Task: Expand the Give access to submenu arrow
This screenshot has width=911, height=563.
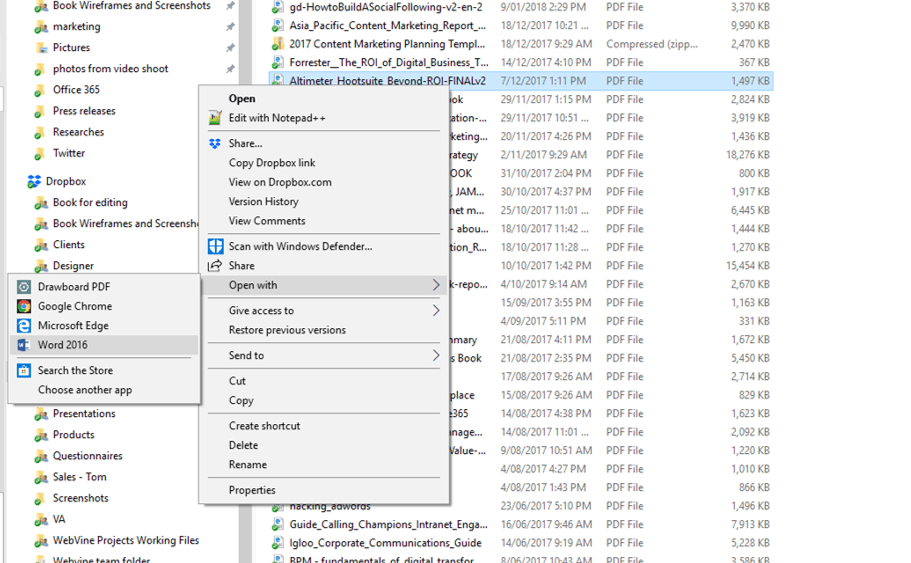Action: coord(436,311)
